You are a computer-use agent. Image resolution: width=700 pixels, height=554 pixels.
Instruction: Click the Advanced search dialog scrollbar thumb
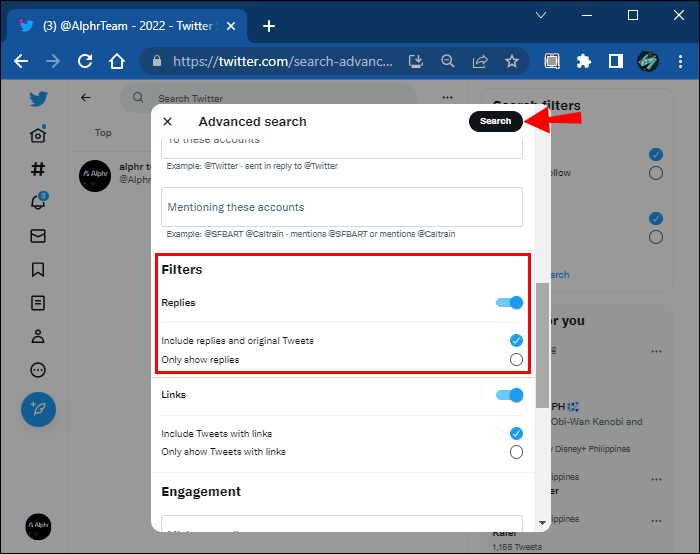pos(542,345)
